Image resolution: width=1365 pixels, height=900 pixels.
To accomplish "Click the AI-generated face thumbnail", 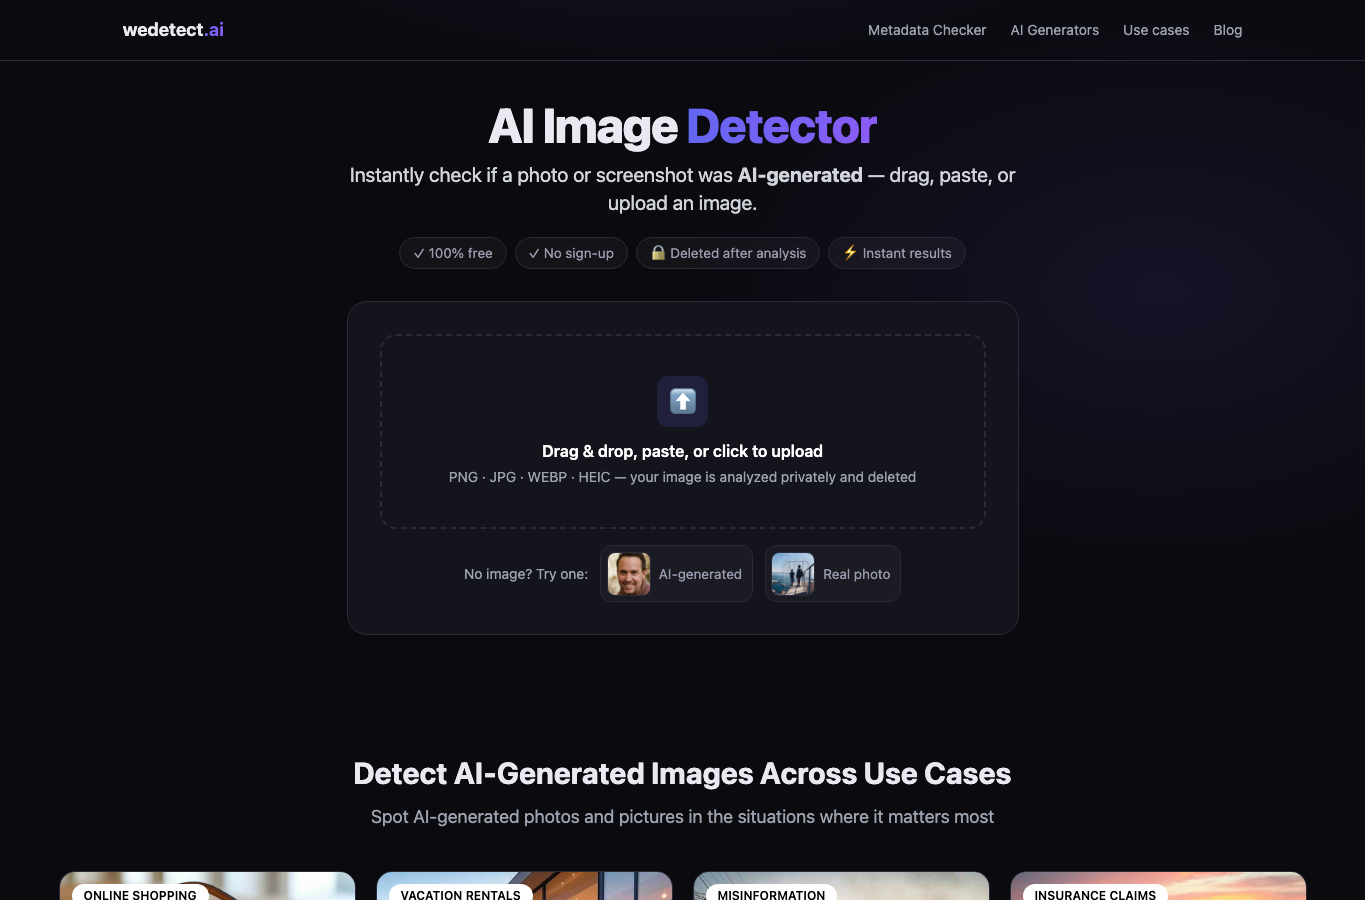I will point(629,574).
